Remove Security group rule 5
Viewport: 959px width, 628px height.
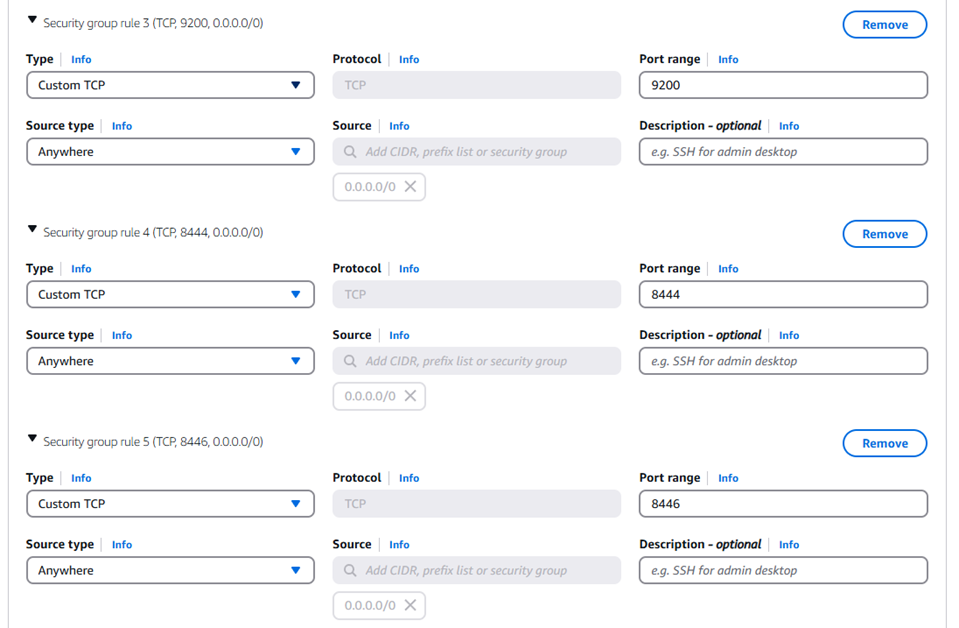(x=884, y=443)
